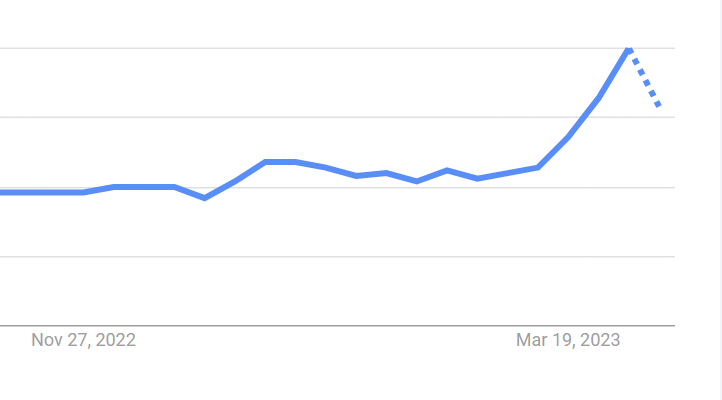
Task: Click the start of the mid-chart flat plateau
Action: [265, 162]
